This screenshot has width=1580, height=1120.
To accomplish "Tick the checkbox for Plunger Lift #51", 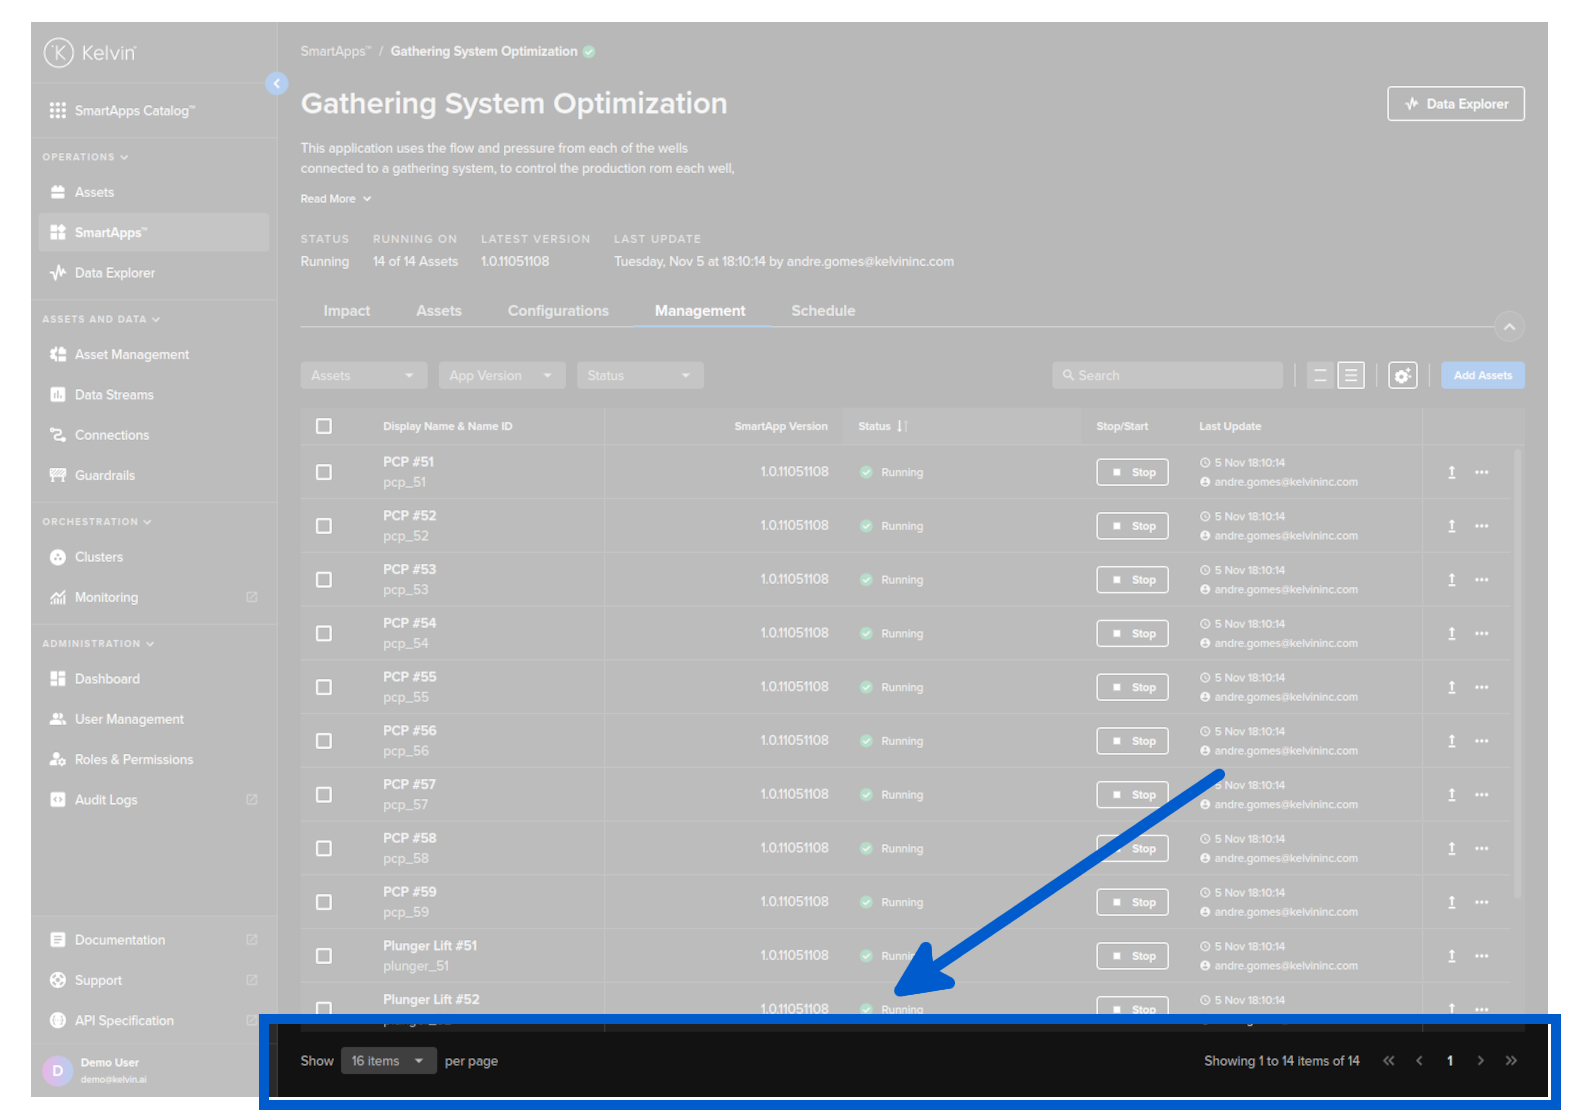I will click(324, 956).
